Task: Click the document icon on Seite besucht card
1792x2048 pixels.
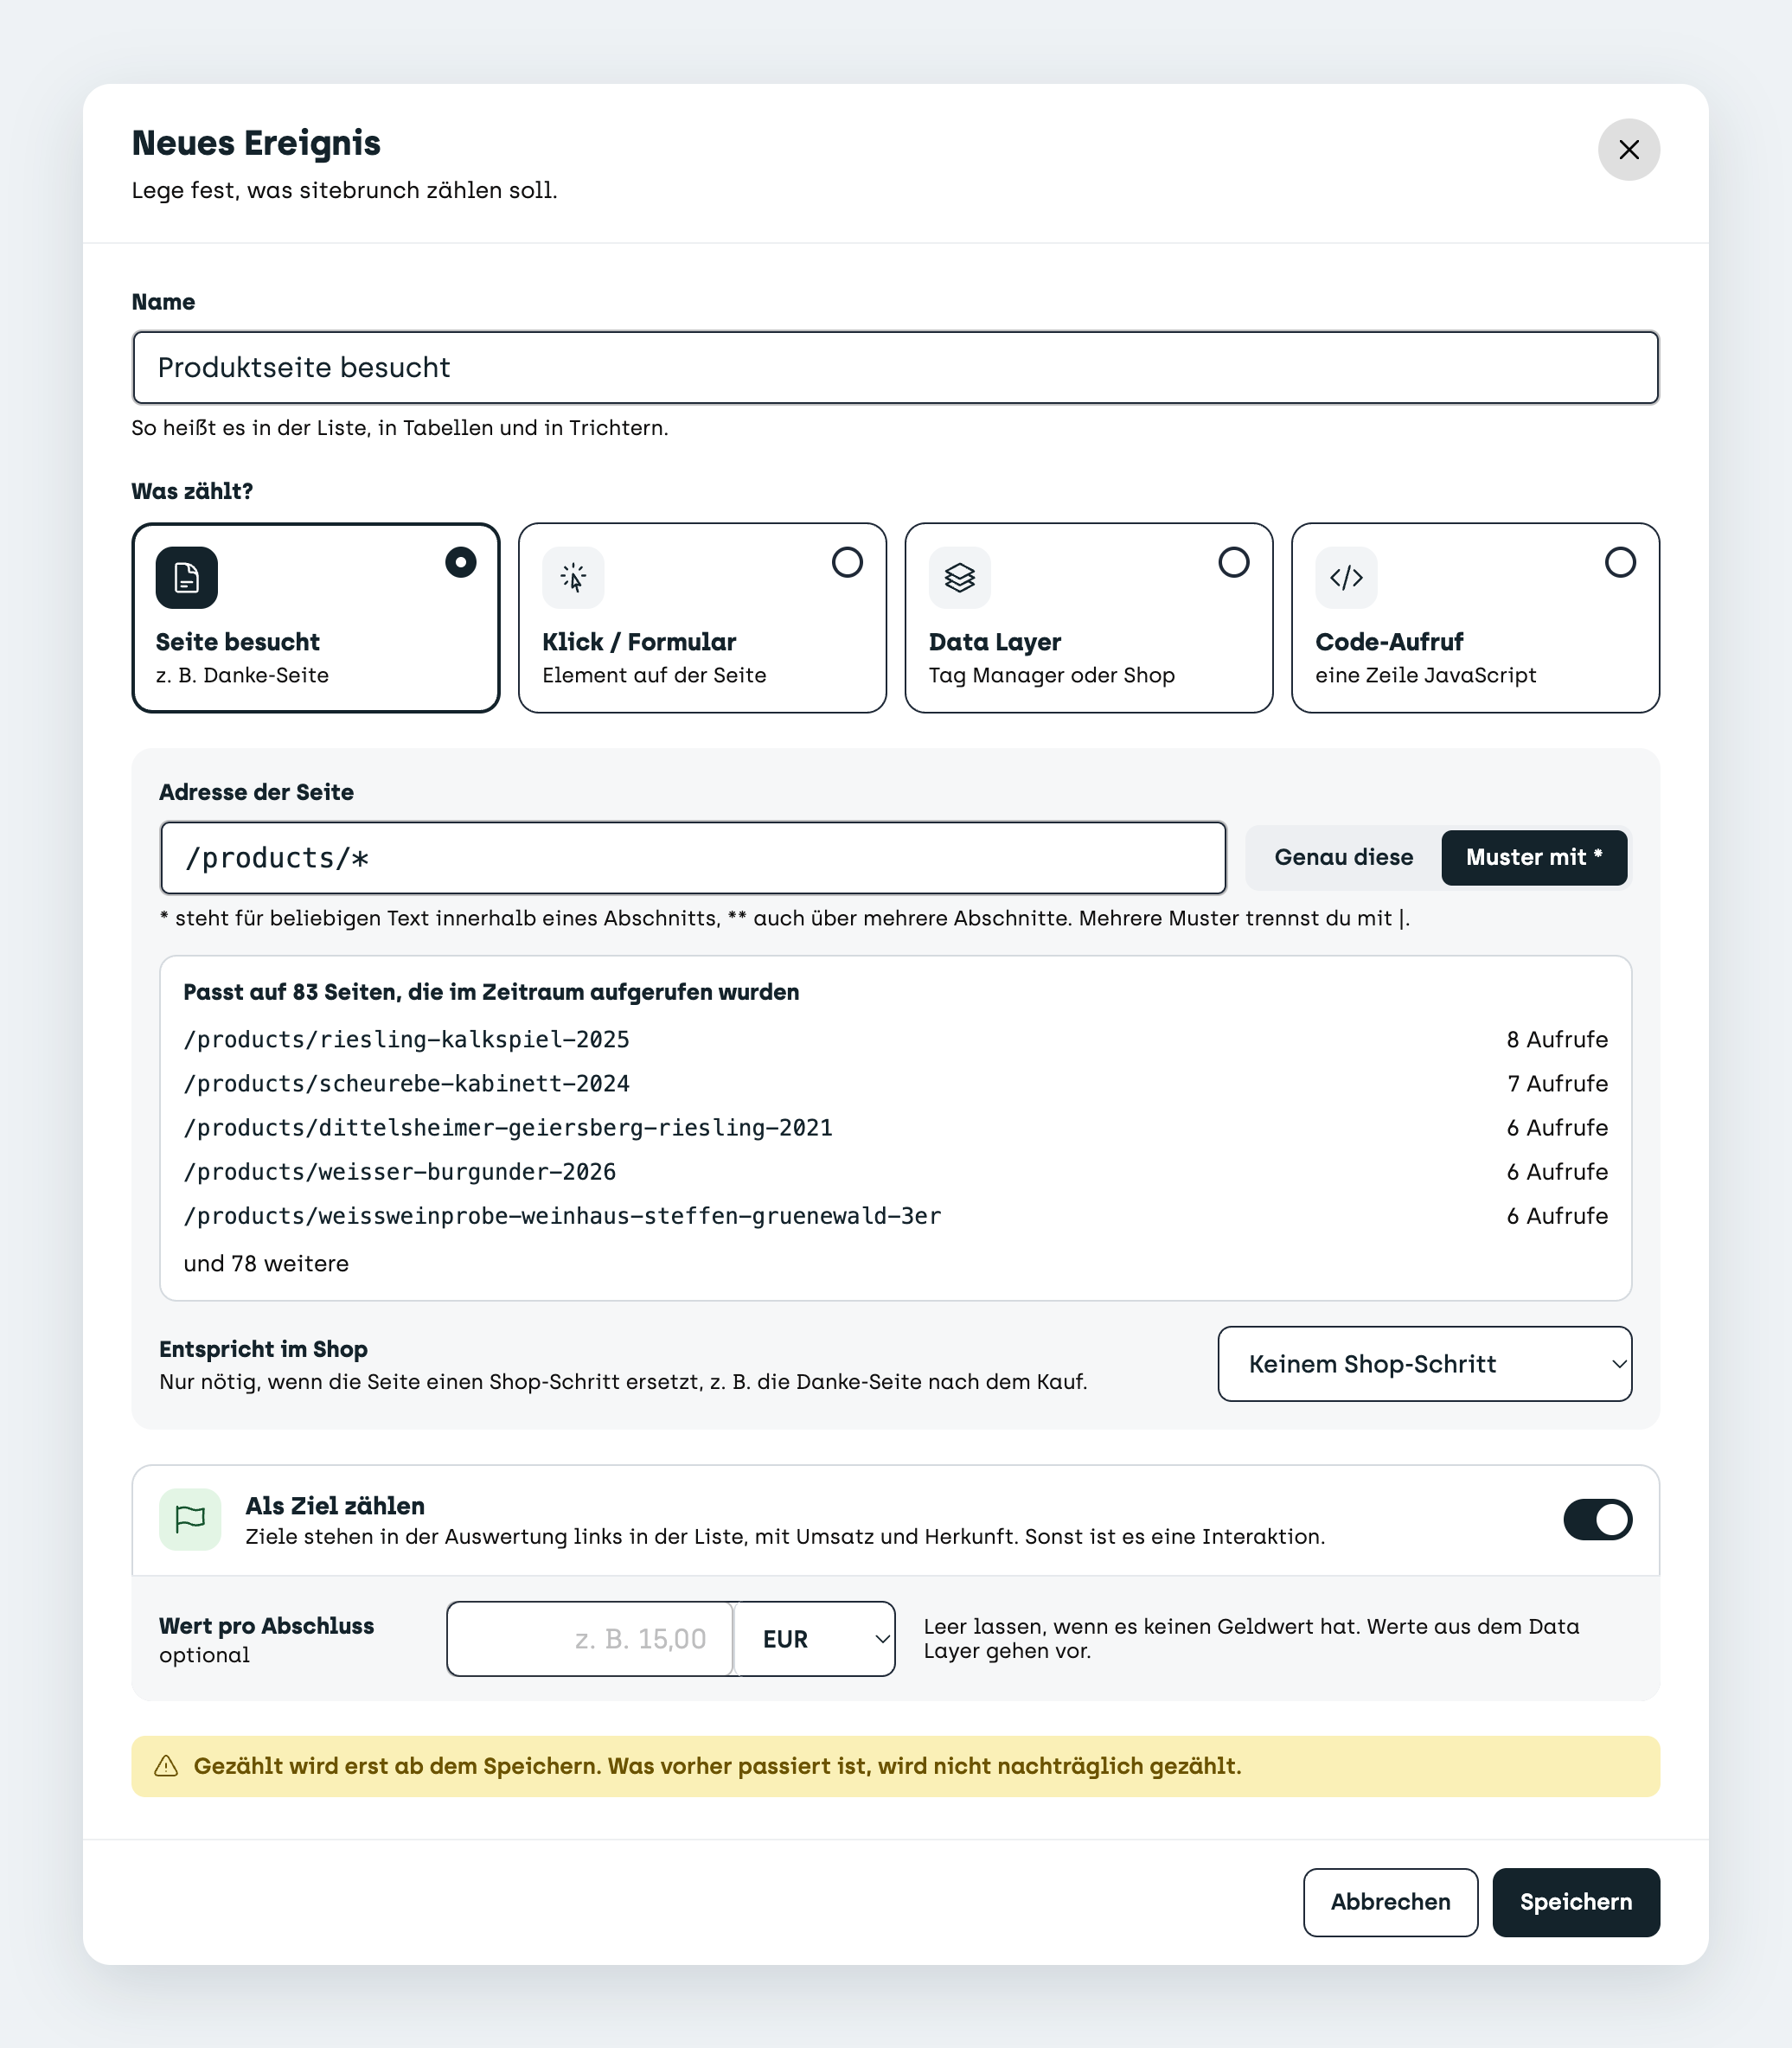Action: [187, 577]
